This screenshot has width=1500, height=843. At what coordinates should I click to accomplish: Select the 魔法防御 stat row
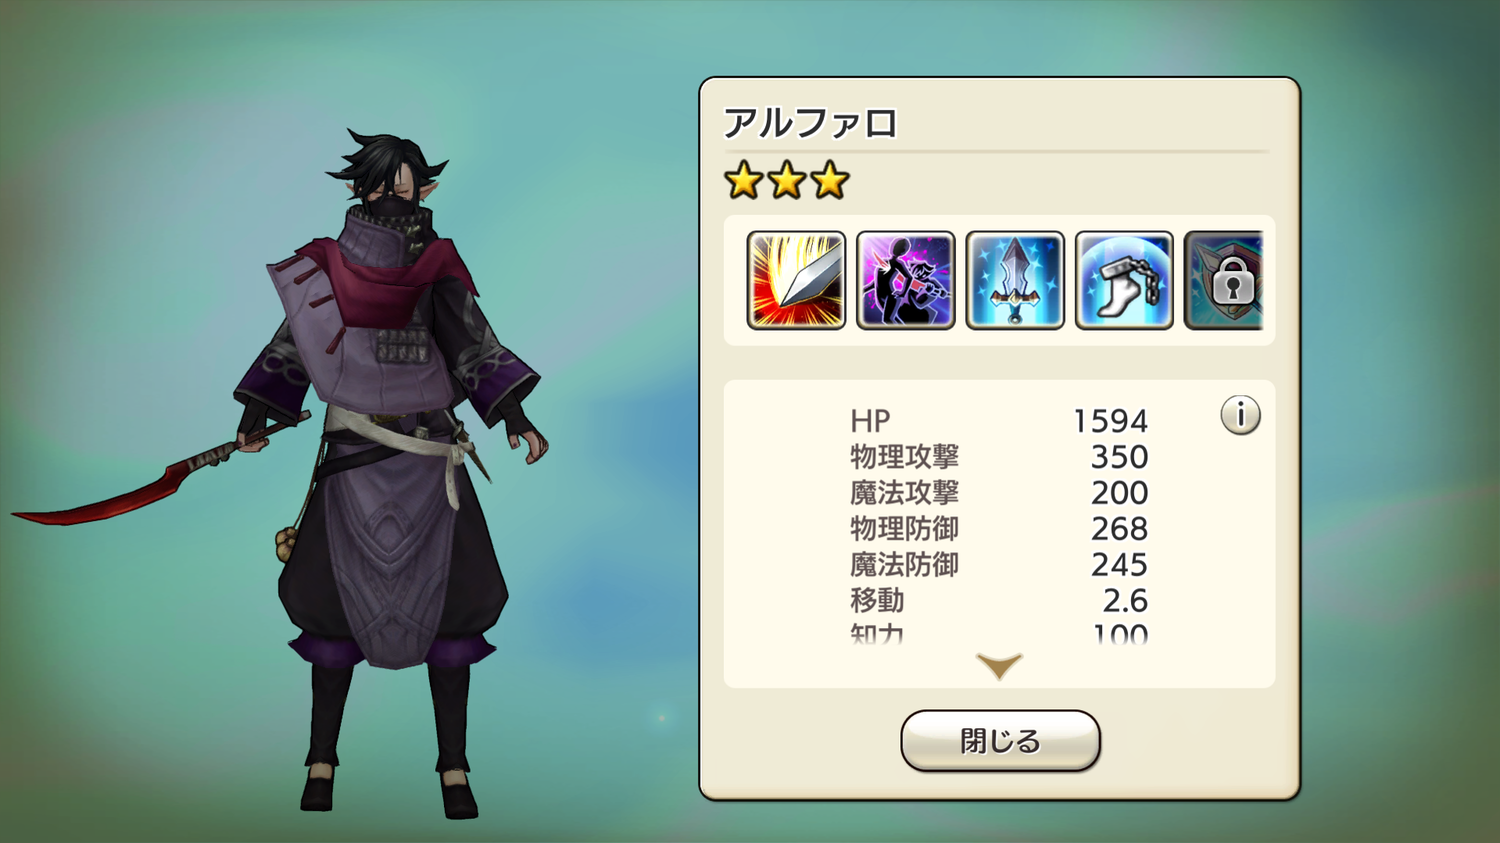[999, 565]
